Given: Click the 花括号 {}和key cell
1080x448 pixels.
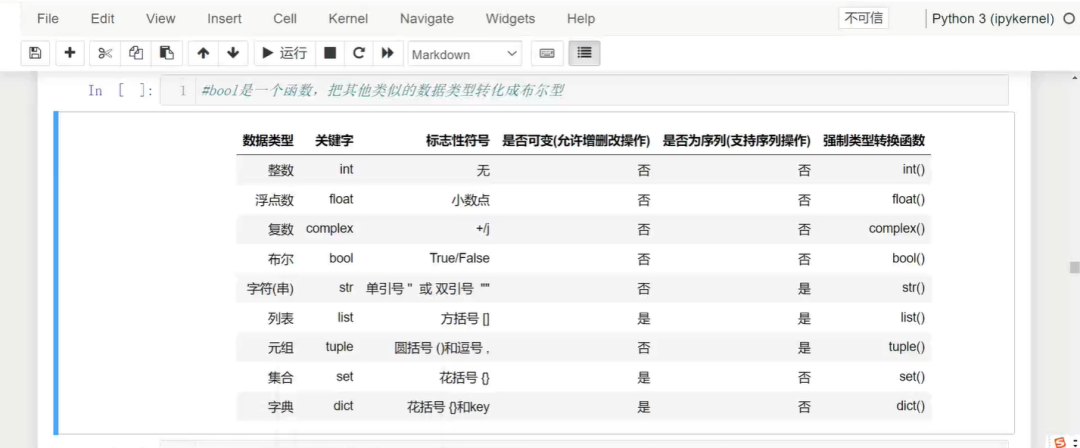Looking at the screenshot, I should pos(448,407).
